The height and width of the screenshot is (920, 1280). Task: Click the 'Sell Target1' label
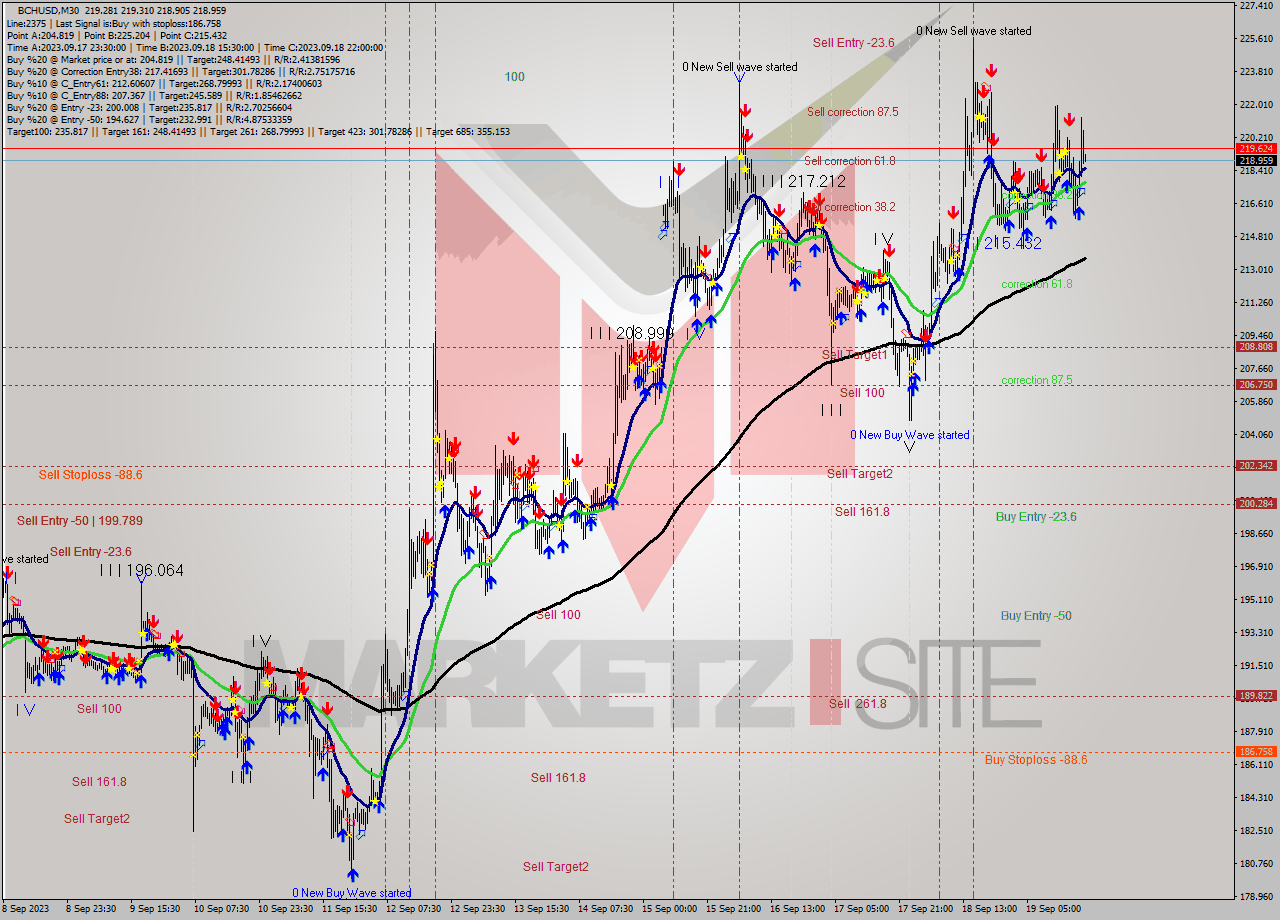pyautogui.click(x=854, y=355)
